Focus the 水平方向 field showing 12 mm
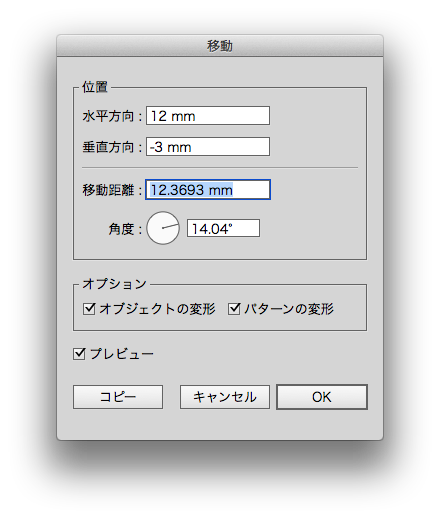This screenshot has height=519, width=440. [208, 116]
